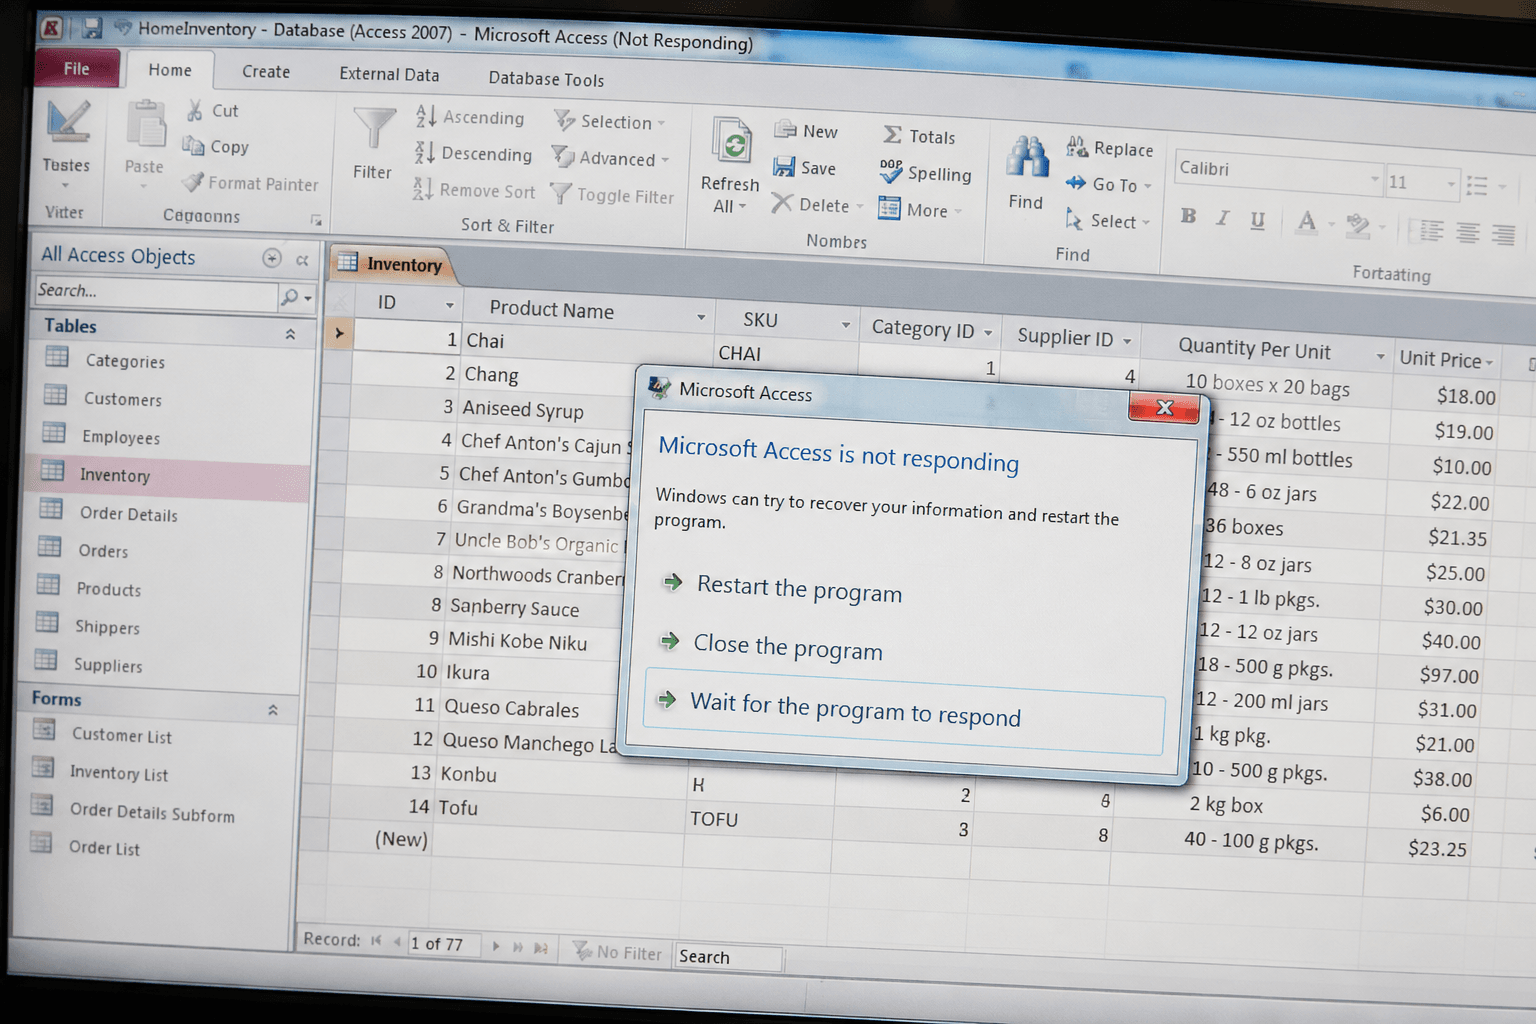
Task: Click the Replace icon
Action: (1077, 147)
